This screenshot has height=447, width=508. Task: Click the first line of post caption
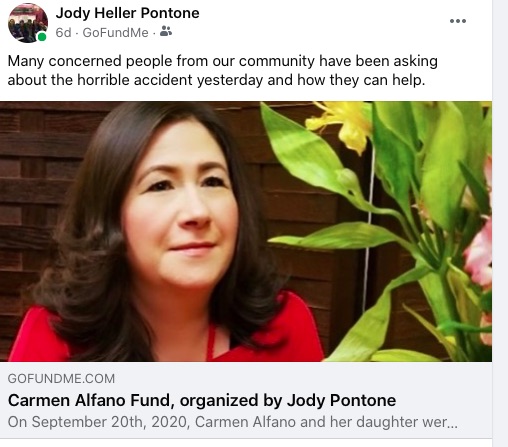(x=222, y=61)
